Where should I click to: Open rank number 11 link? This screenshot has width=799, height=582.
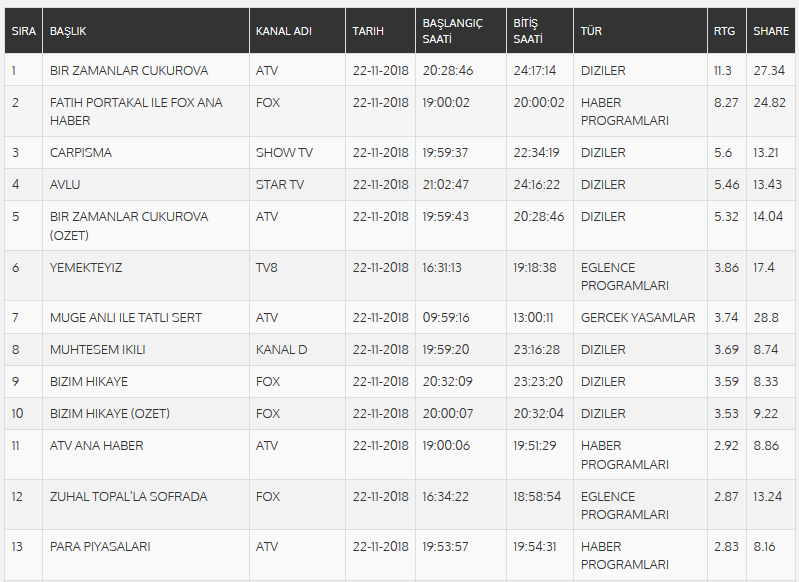15,446
